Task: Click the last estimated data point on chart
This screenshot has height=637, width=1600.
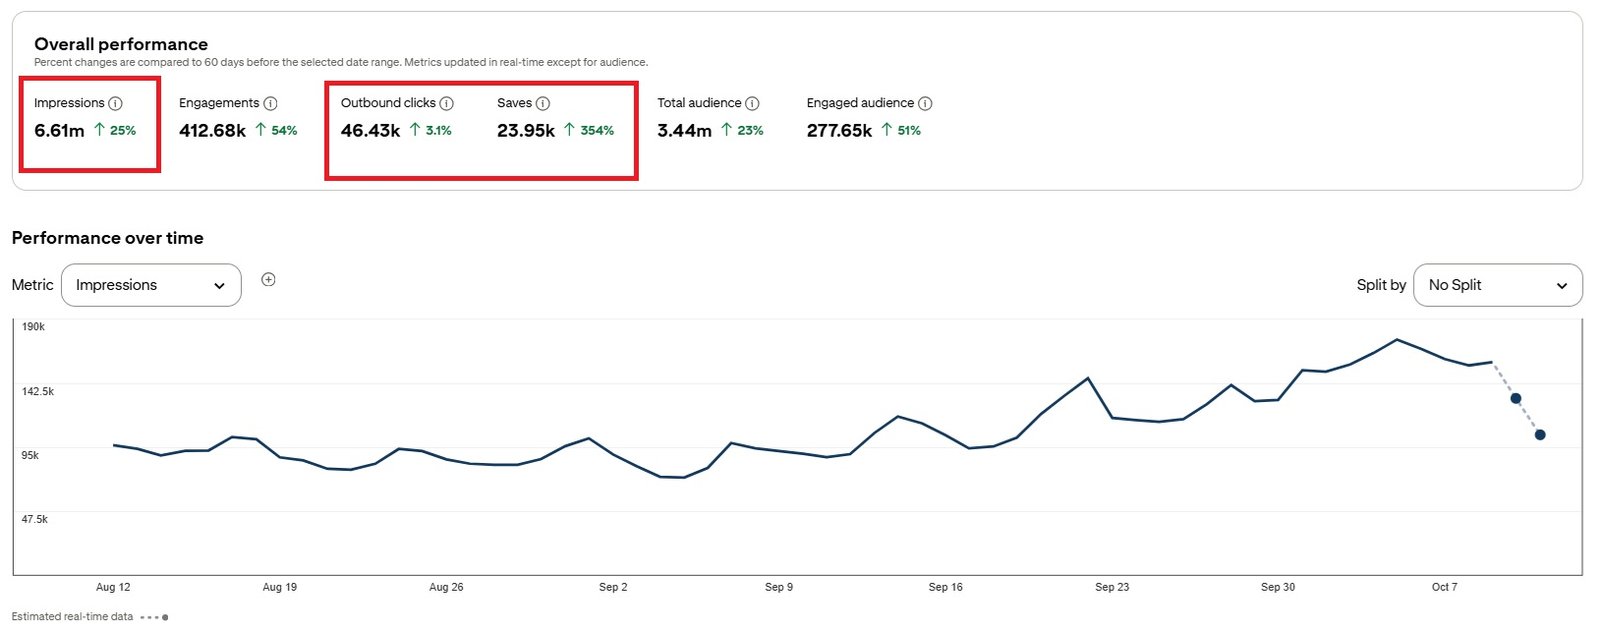Action: click(1539, 435)
